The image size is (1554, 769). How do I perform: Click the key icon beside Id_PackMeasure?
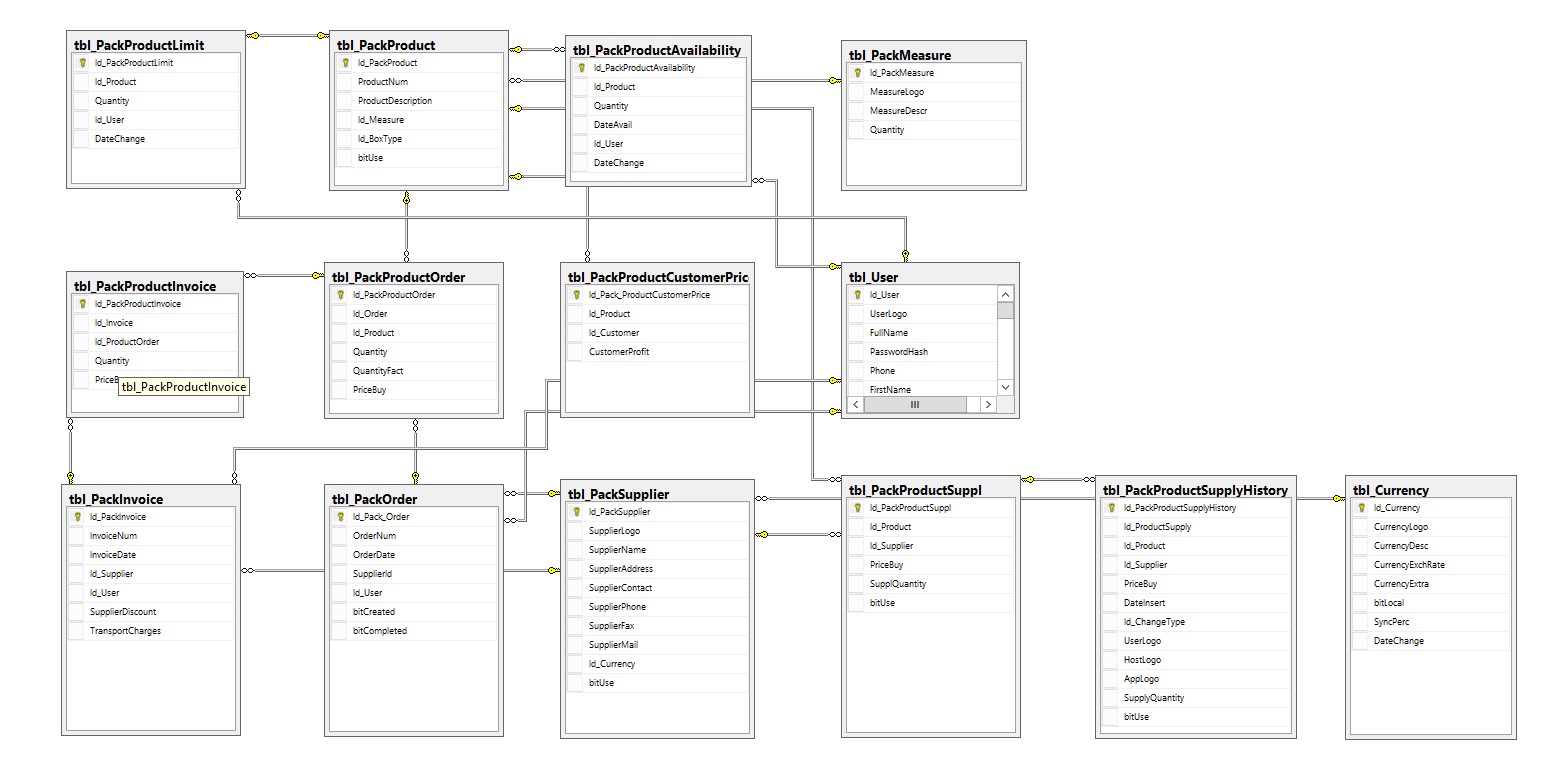click(x=856, y=73)
